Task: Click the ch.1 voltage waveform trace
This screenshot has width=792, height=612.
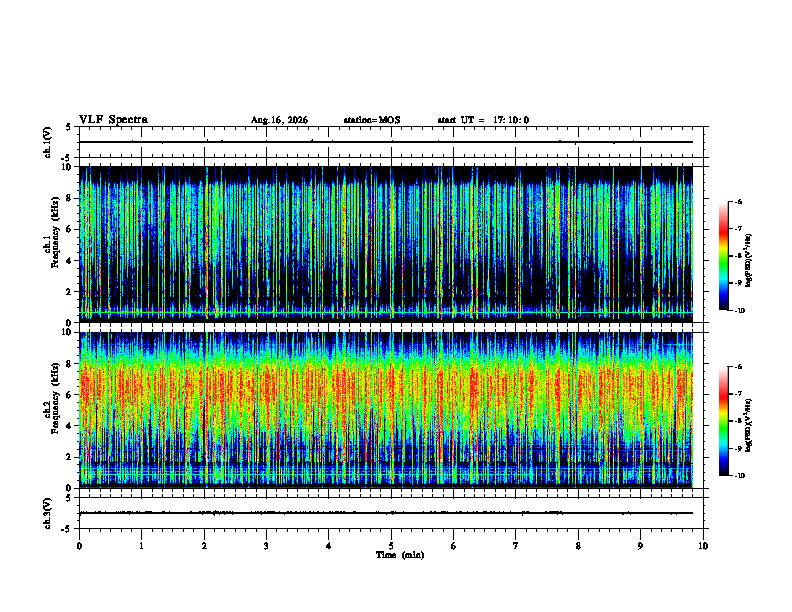Action: pyautogui.click(x=386, y=142)
